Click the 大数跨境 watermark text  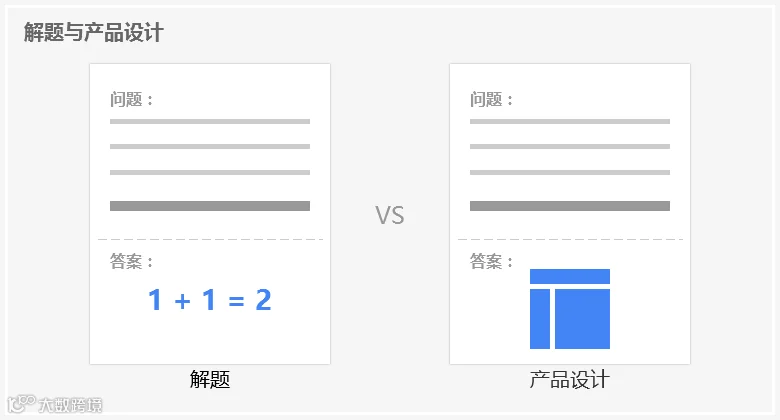coord(70,405)
